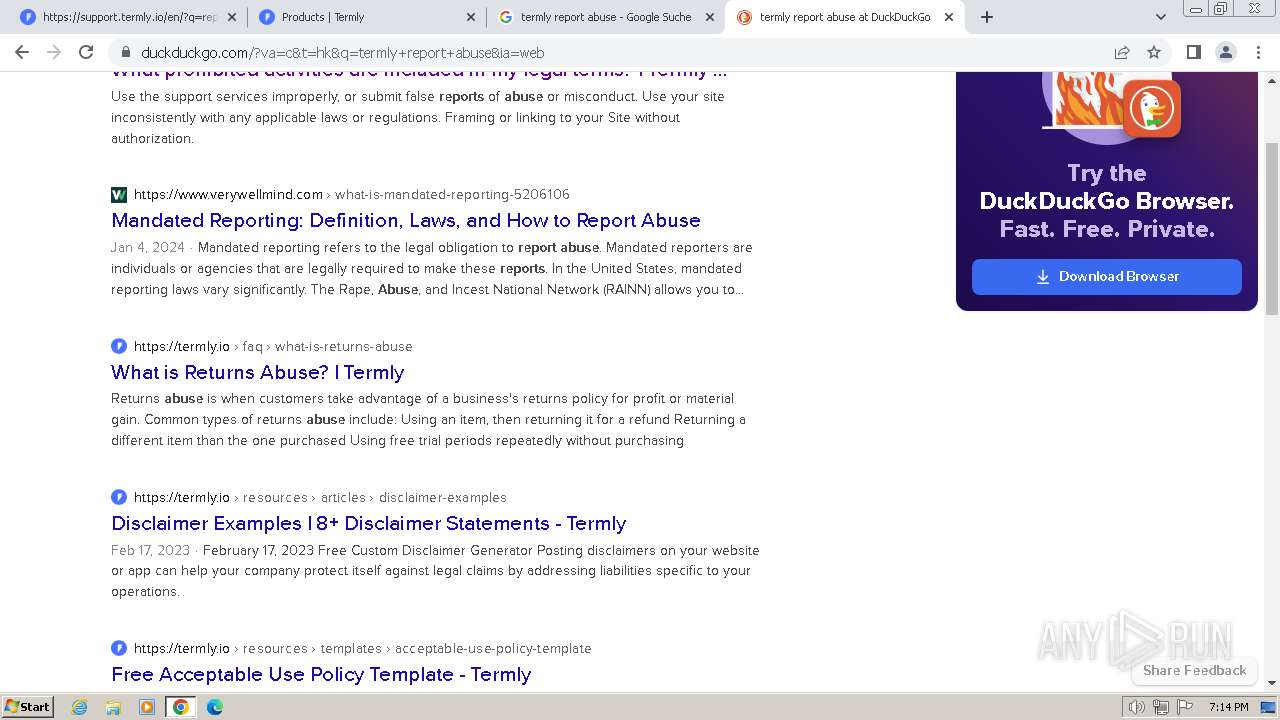
Task: Click Termly favicon beside disclaimer-examples result
Action: [119, 497]
